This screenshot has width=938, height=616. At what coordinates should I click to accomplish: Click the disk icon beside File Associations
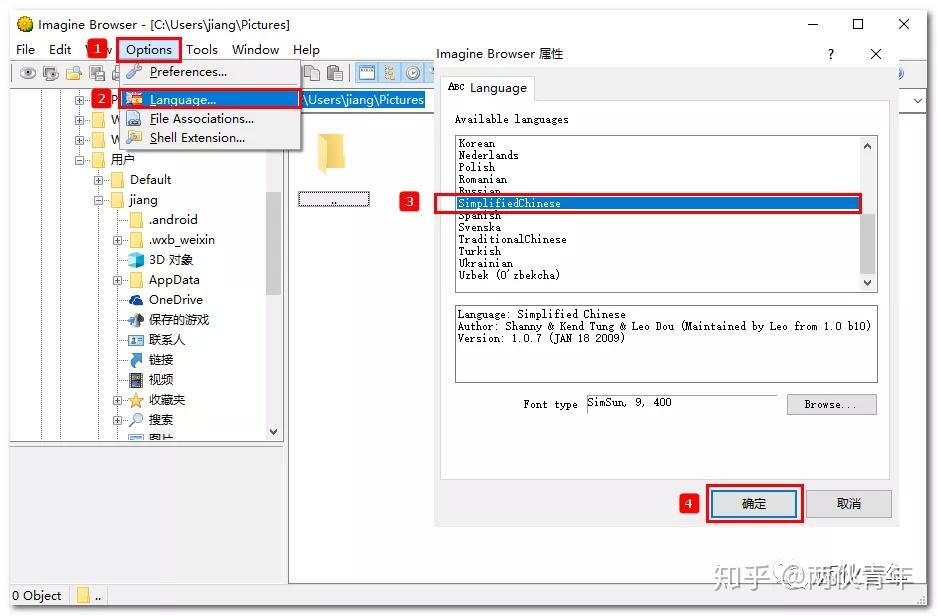[x=134, y=118]
